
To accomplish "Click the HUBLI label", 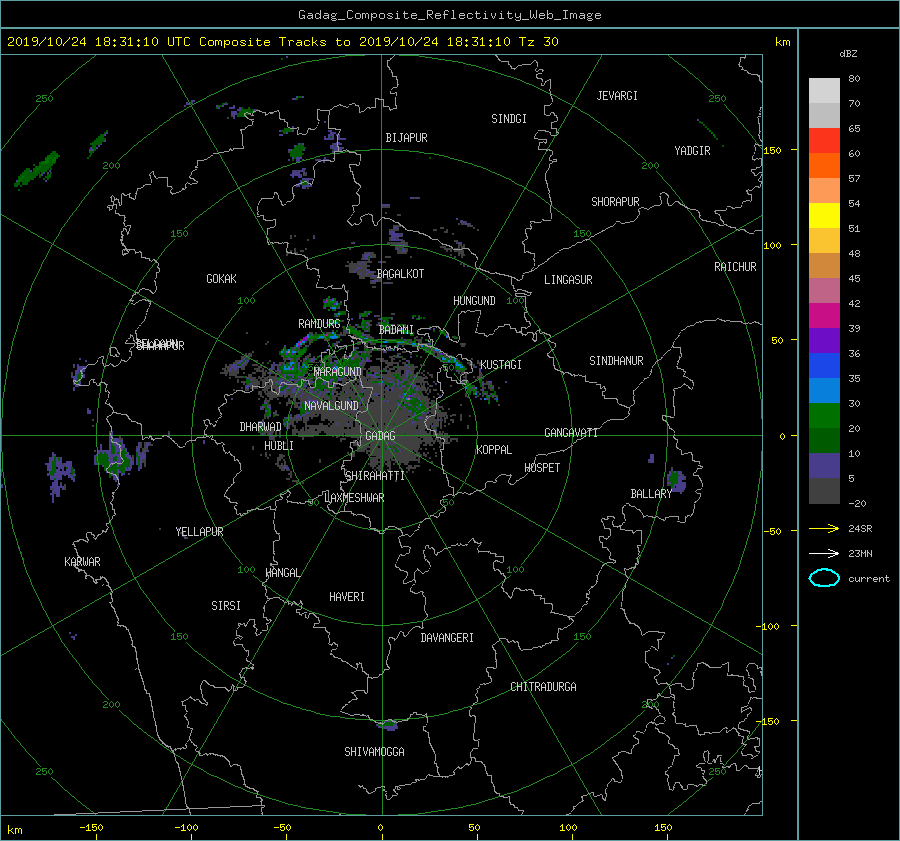I will click(x=279, y=445).
